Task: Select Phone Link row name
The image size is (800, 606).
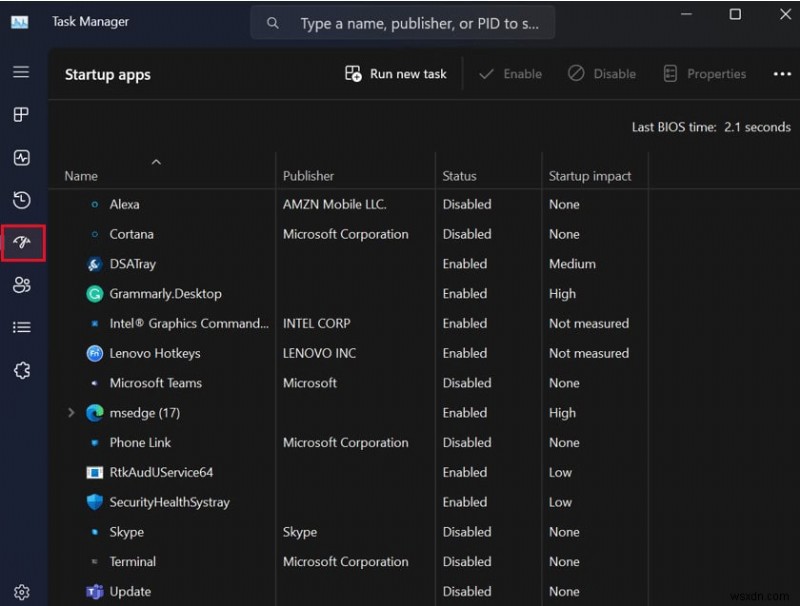Action: (x=140, y=443)
